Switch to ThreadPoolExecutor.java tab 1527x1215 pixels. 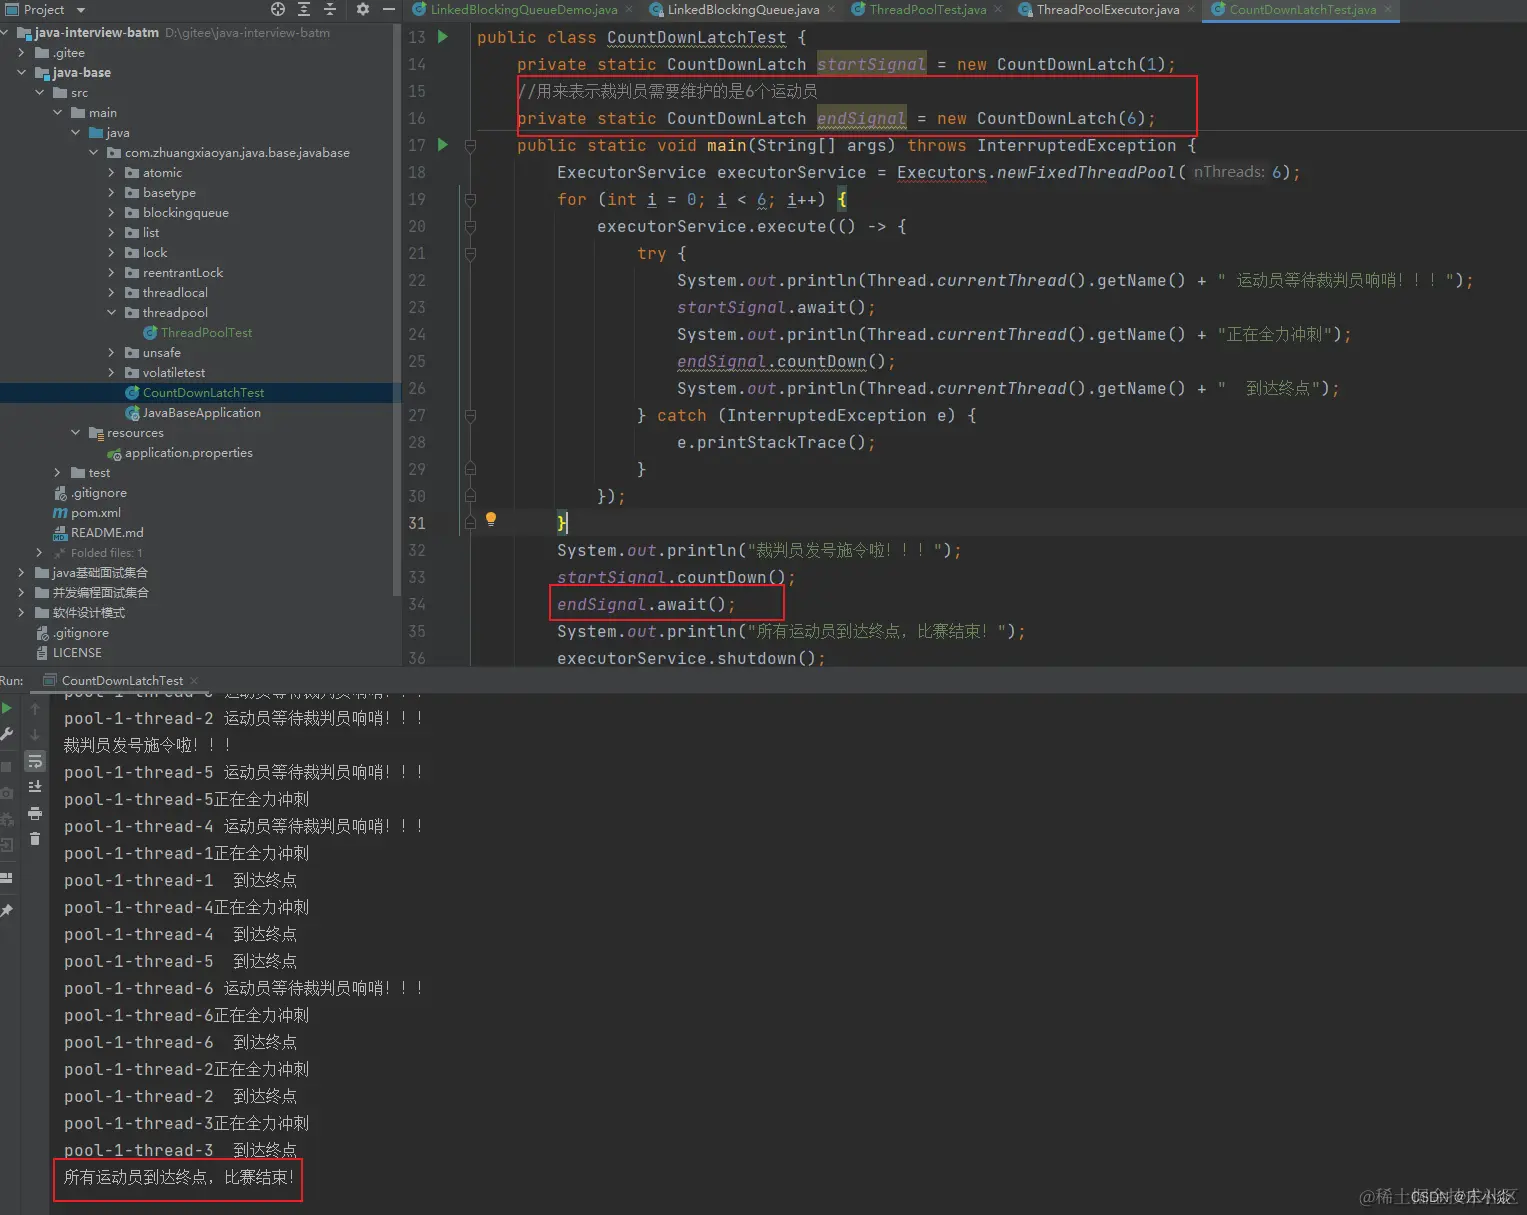(x=1107, y=10)
